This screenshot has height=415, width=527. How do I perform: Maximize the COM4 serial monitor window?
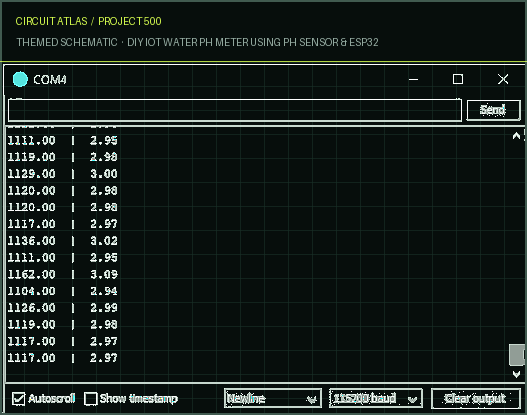tap(458, 79)
